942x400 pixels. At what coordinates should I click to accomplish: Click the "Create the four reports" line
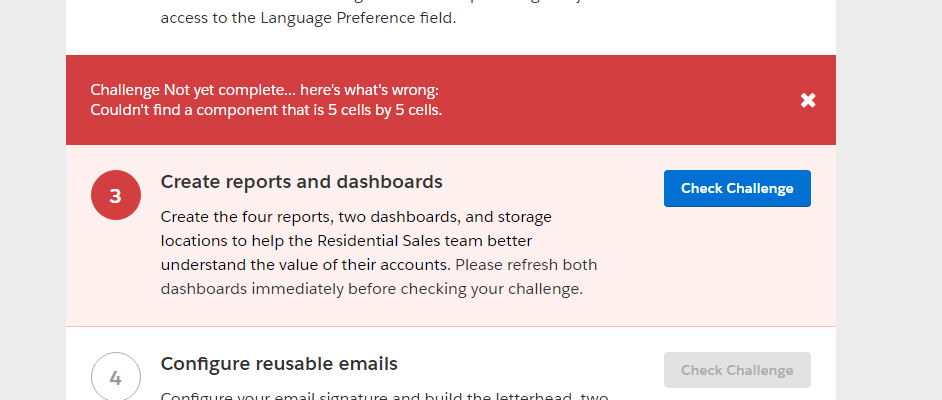[355, 217]
